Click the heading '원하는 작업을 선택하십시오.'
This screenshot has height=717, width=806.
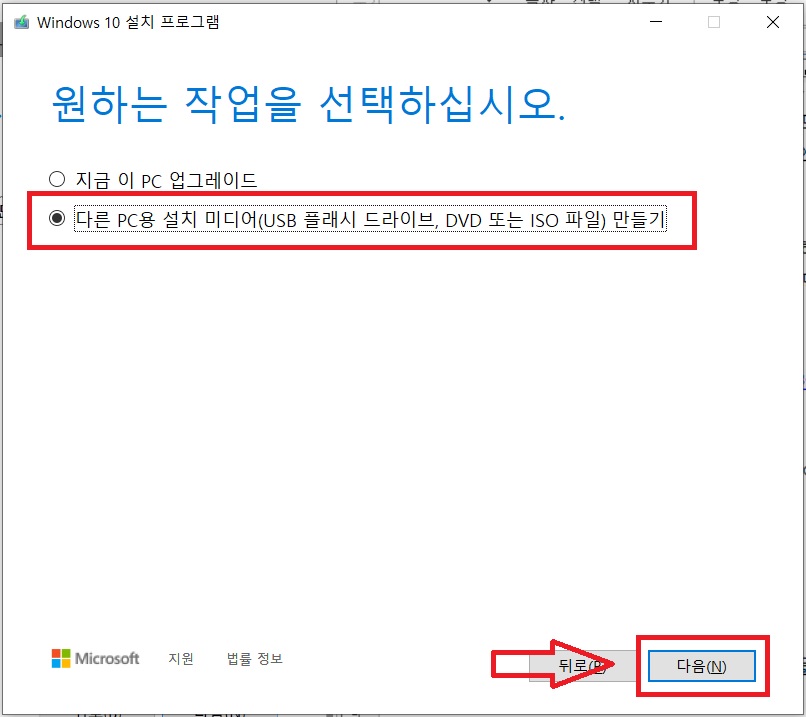308,104
